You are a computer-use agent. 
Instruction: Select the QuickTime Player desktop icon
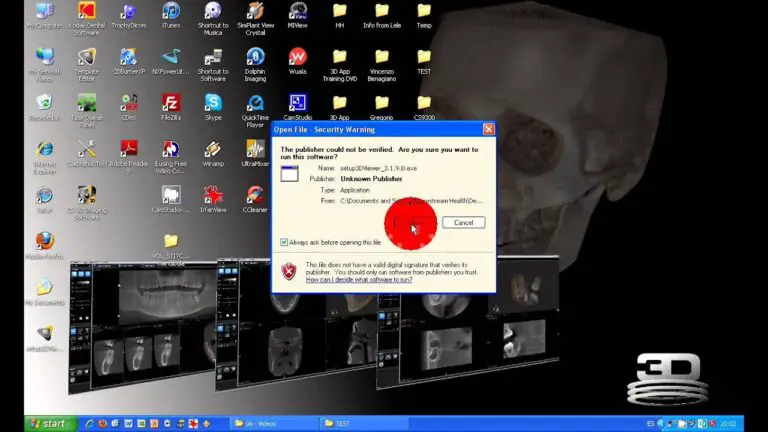(x=255, y=111)
